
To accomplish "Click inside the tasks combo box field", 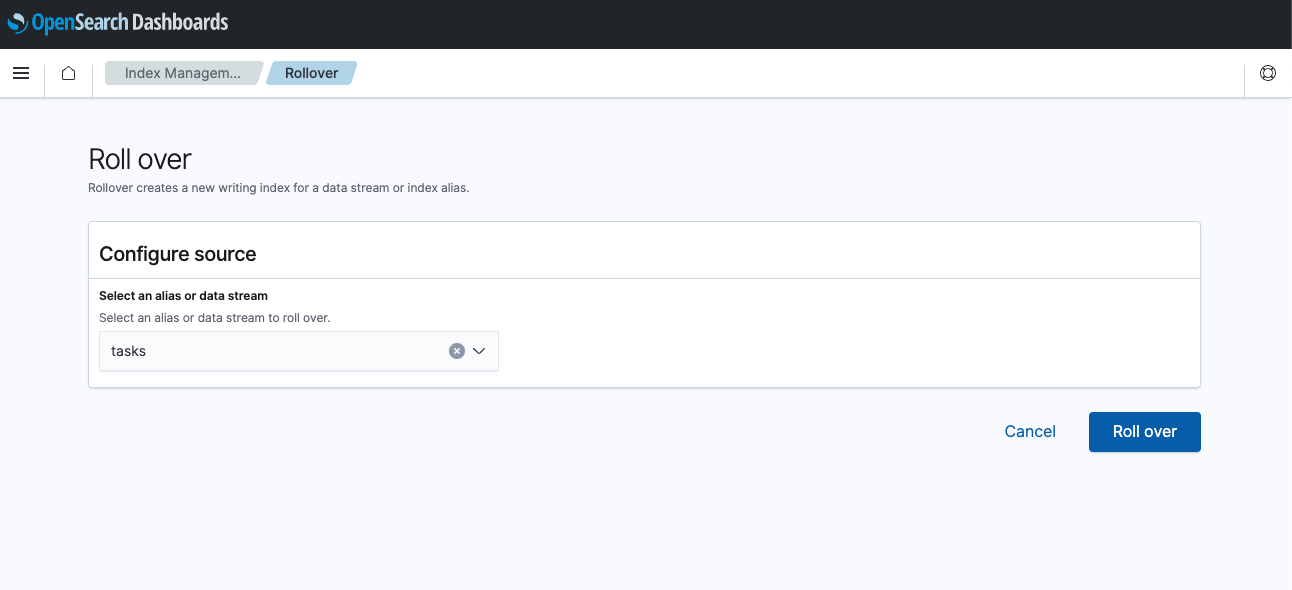I will point(250,350).
